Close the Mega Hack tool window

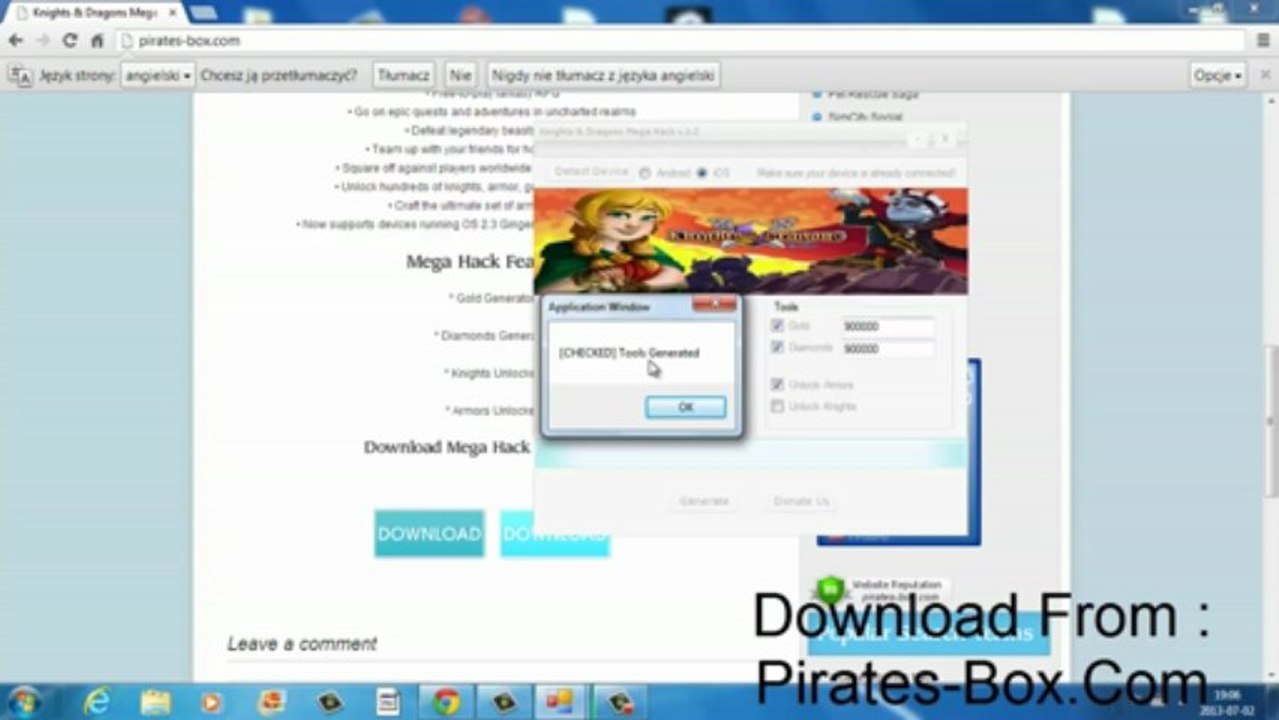[944, 139]
